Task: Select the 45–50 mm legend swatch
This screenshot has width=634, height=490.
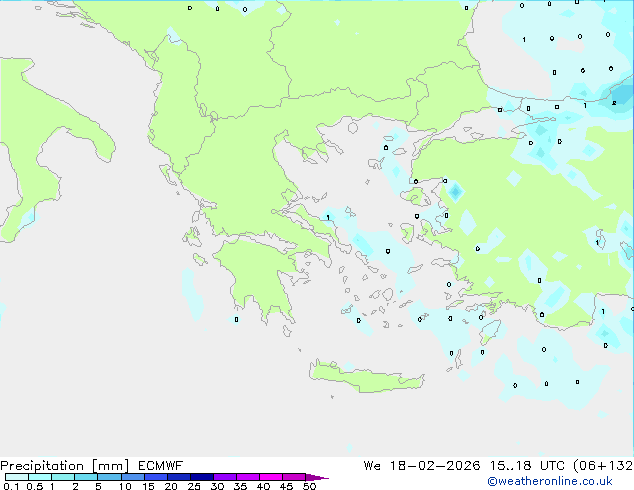Action: [x=294, y=477]
